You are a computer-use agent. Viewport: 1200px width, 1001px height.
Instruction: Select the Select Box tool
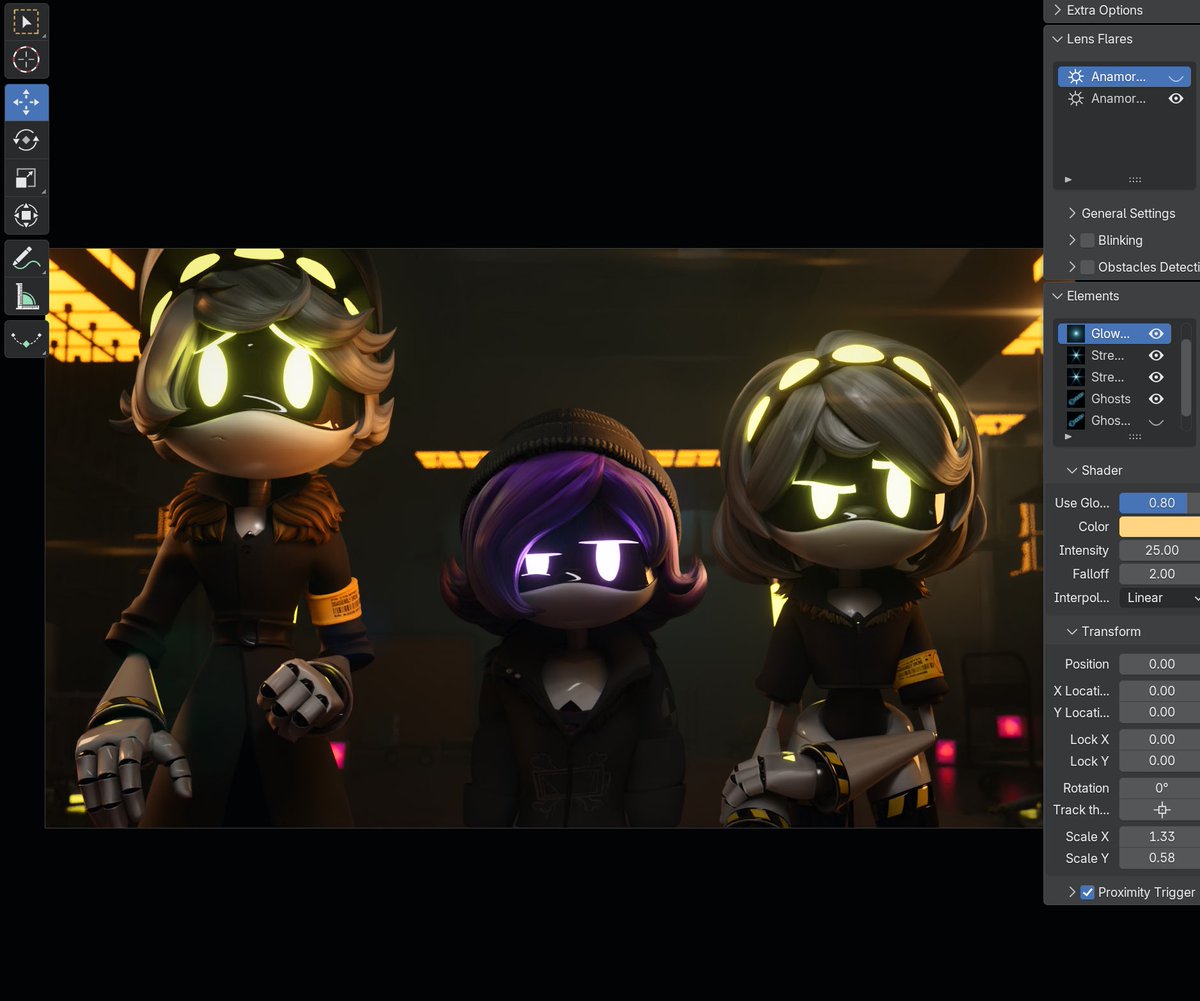(x=26, y=22)
